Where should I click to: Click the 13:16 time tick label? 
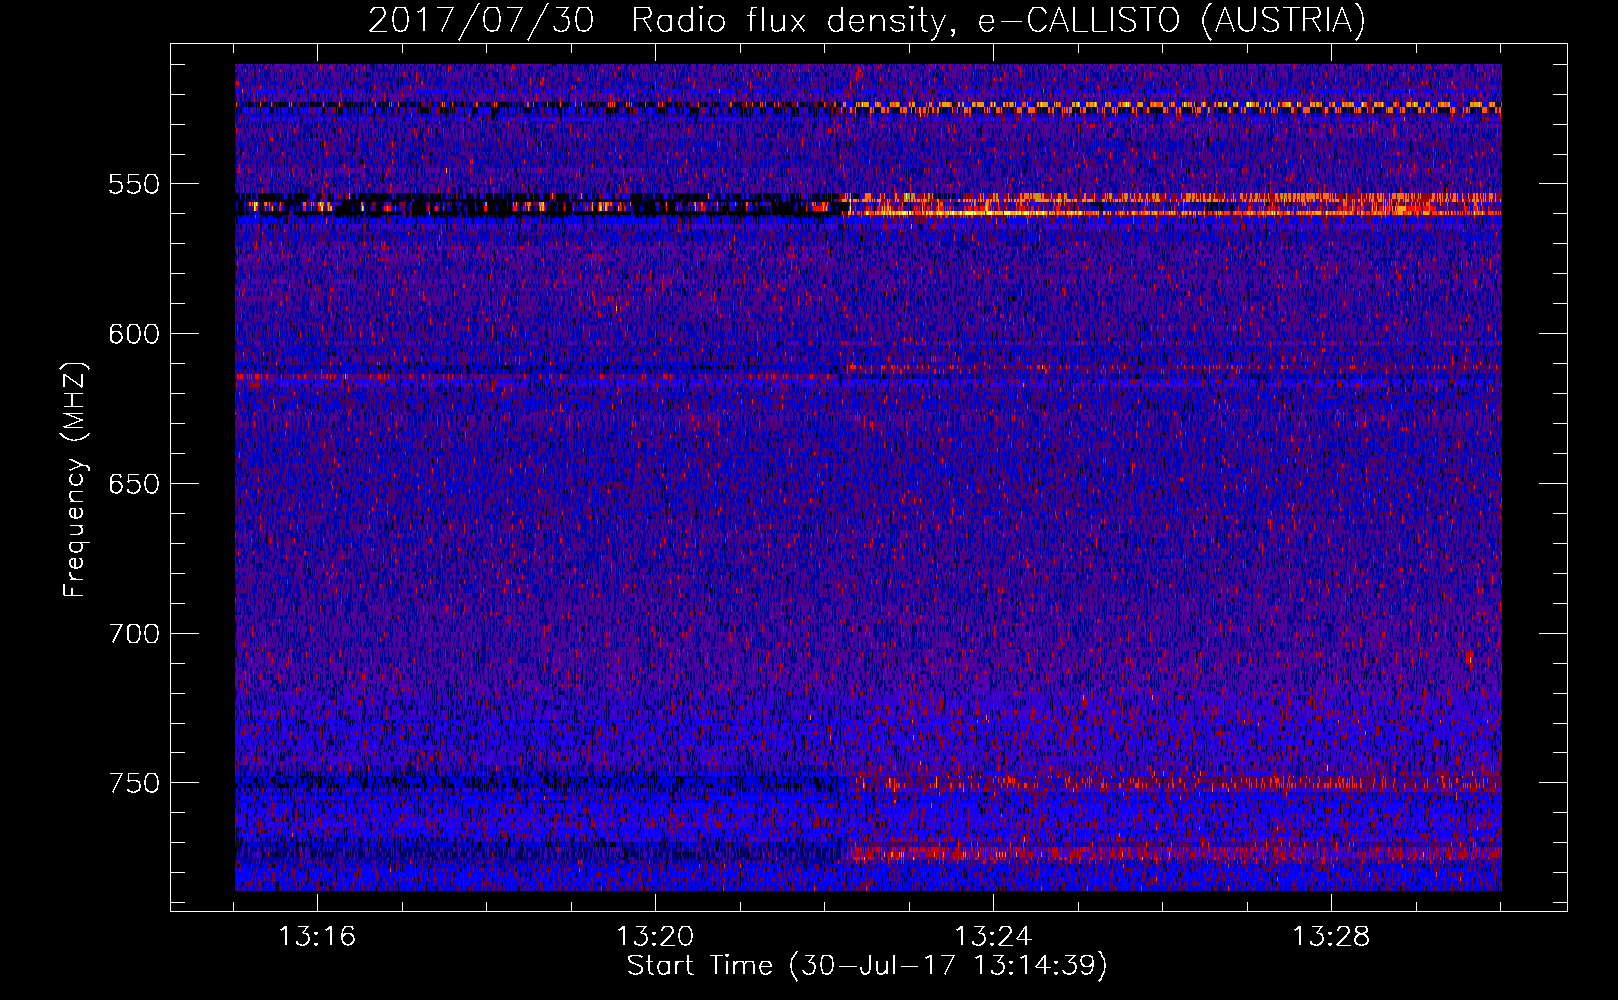point(317,937)
